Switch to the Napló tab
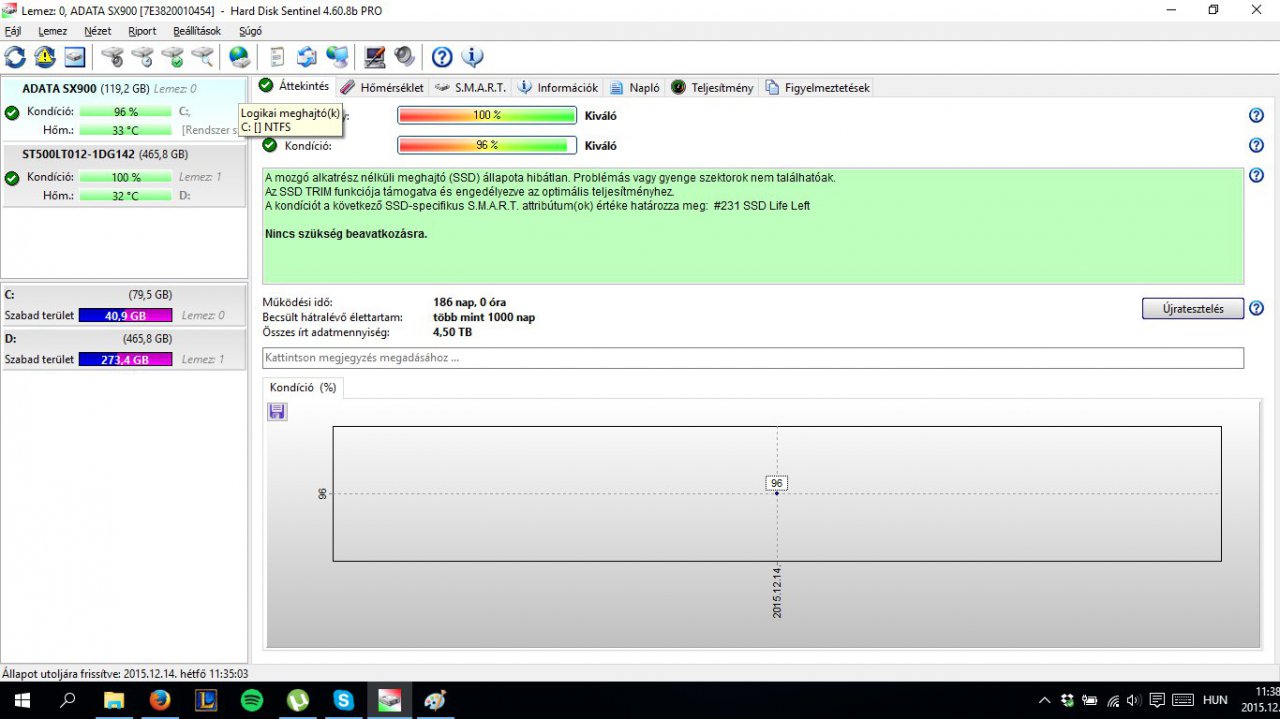Screen dimensions: 1280x719 tap(636, 87)
